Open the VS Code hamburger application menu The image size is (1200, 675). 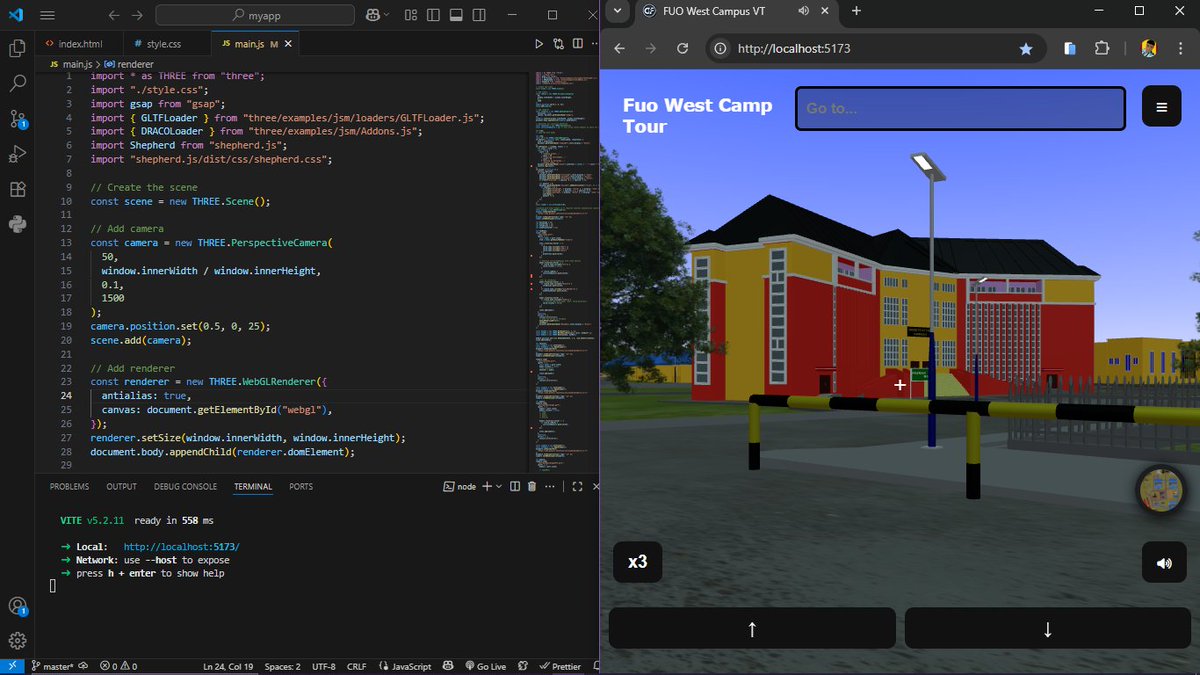tap(48, 15)
